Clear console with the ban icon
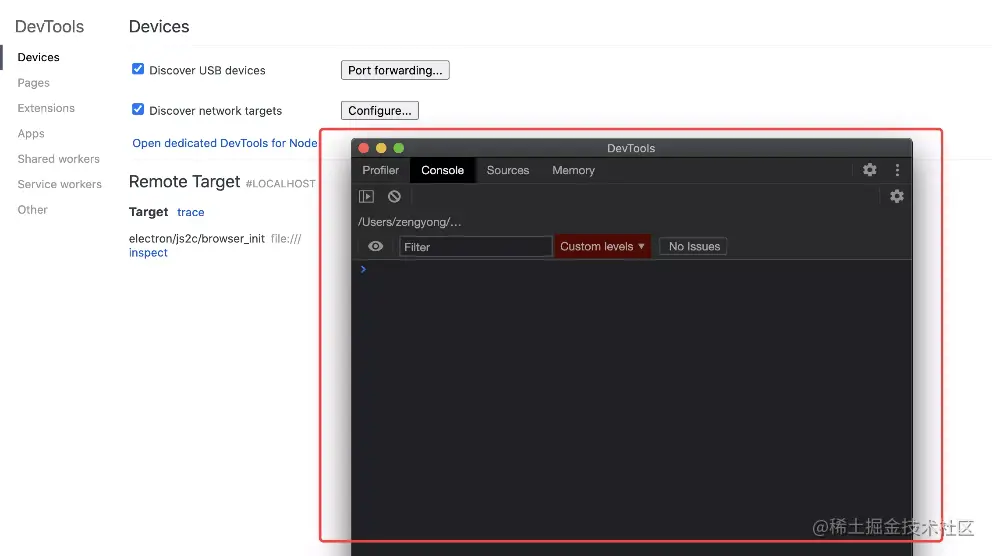 click(394, 197)
